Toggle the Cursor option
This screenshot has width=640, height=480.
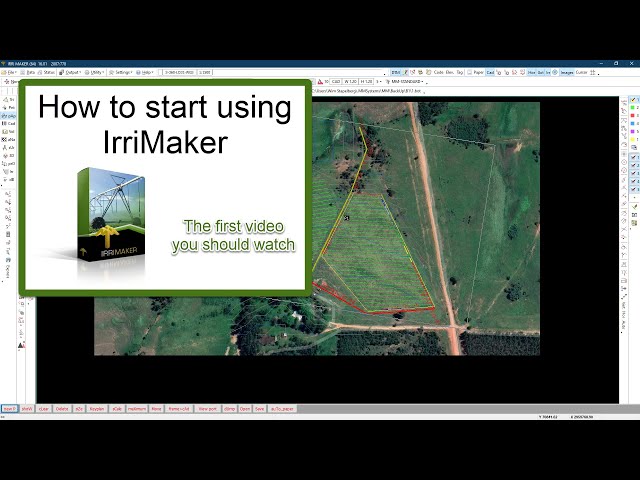pyautogui.click(x=582, y=72)
